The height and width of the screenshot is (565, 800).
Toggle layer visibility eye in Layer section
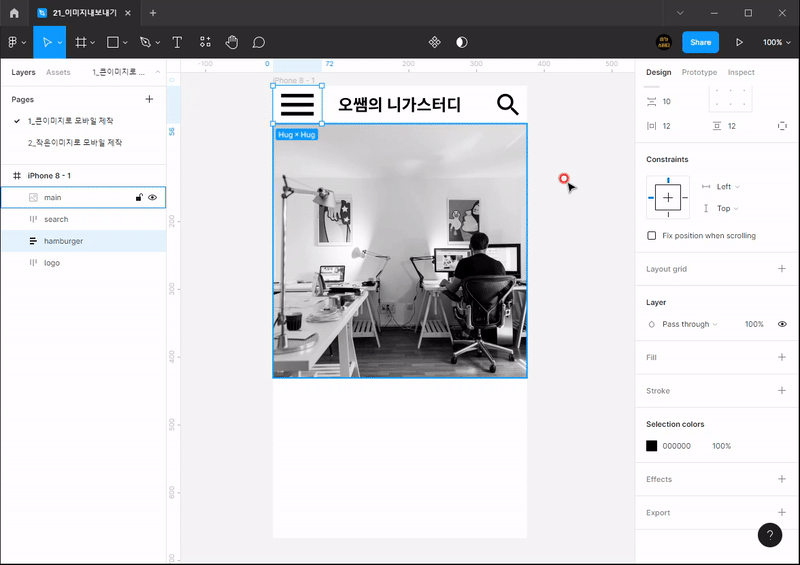[782, 324]
